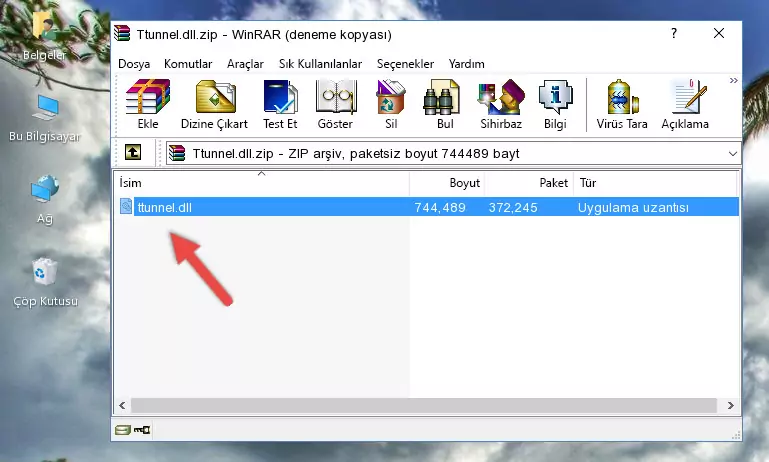Open the Sık Kullanılanlar menu
The width and height of the screenshot is (769, 462).
(x=320, y=64)
